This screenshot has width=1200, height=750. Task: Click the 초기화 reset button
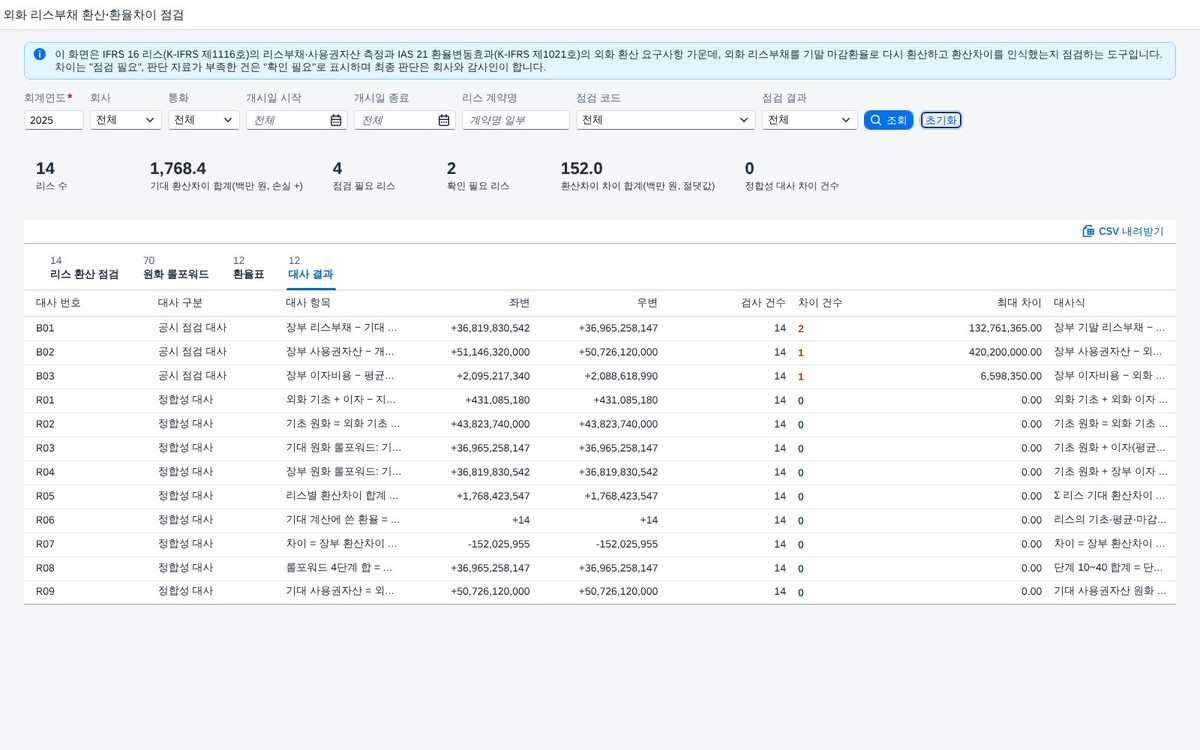point(941,120)
